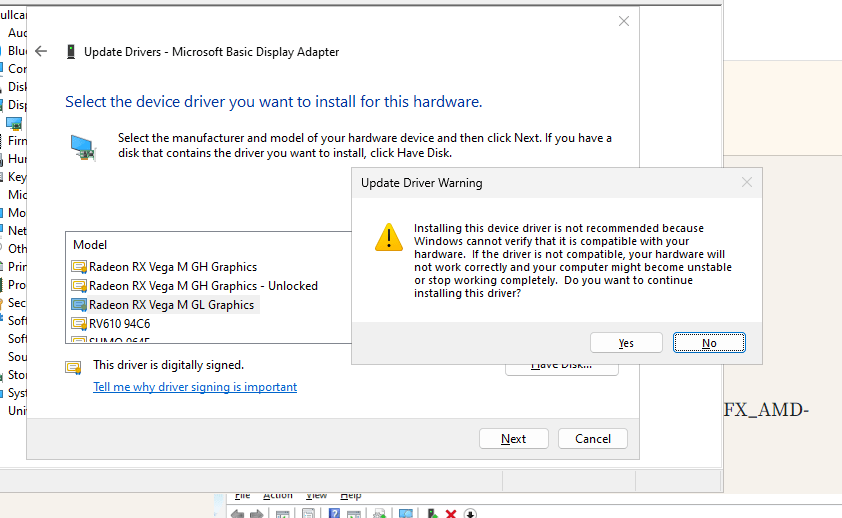This screenshot has width=842, height=518.
Task: Select the 'Firn' entry in device tree
Action: click(17, 141)
